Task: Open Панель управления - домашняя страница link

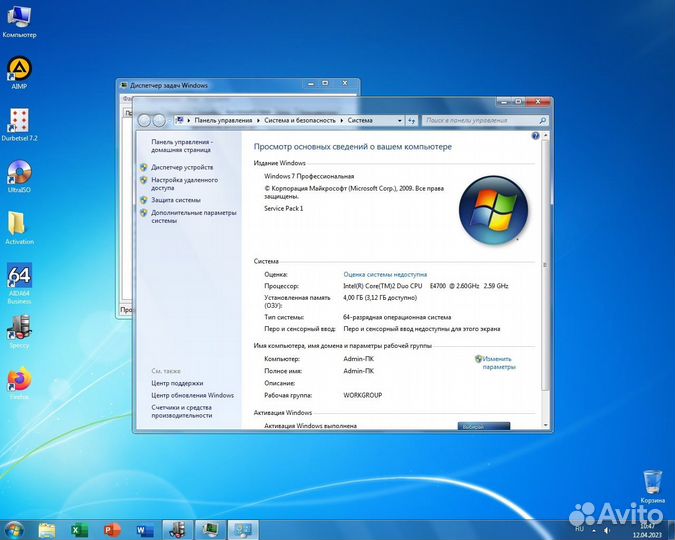Action: (x=182, y=146)
